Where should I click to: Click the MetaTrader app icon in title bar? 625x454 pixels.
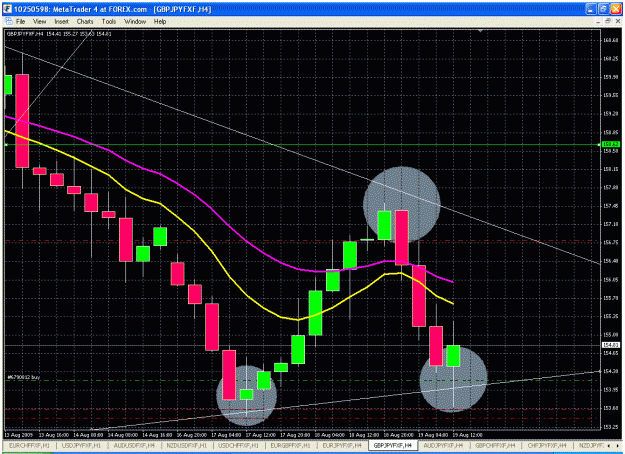(x=7, y=9)
